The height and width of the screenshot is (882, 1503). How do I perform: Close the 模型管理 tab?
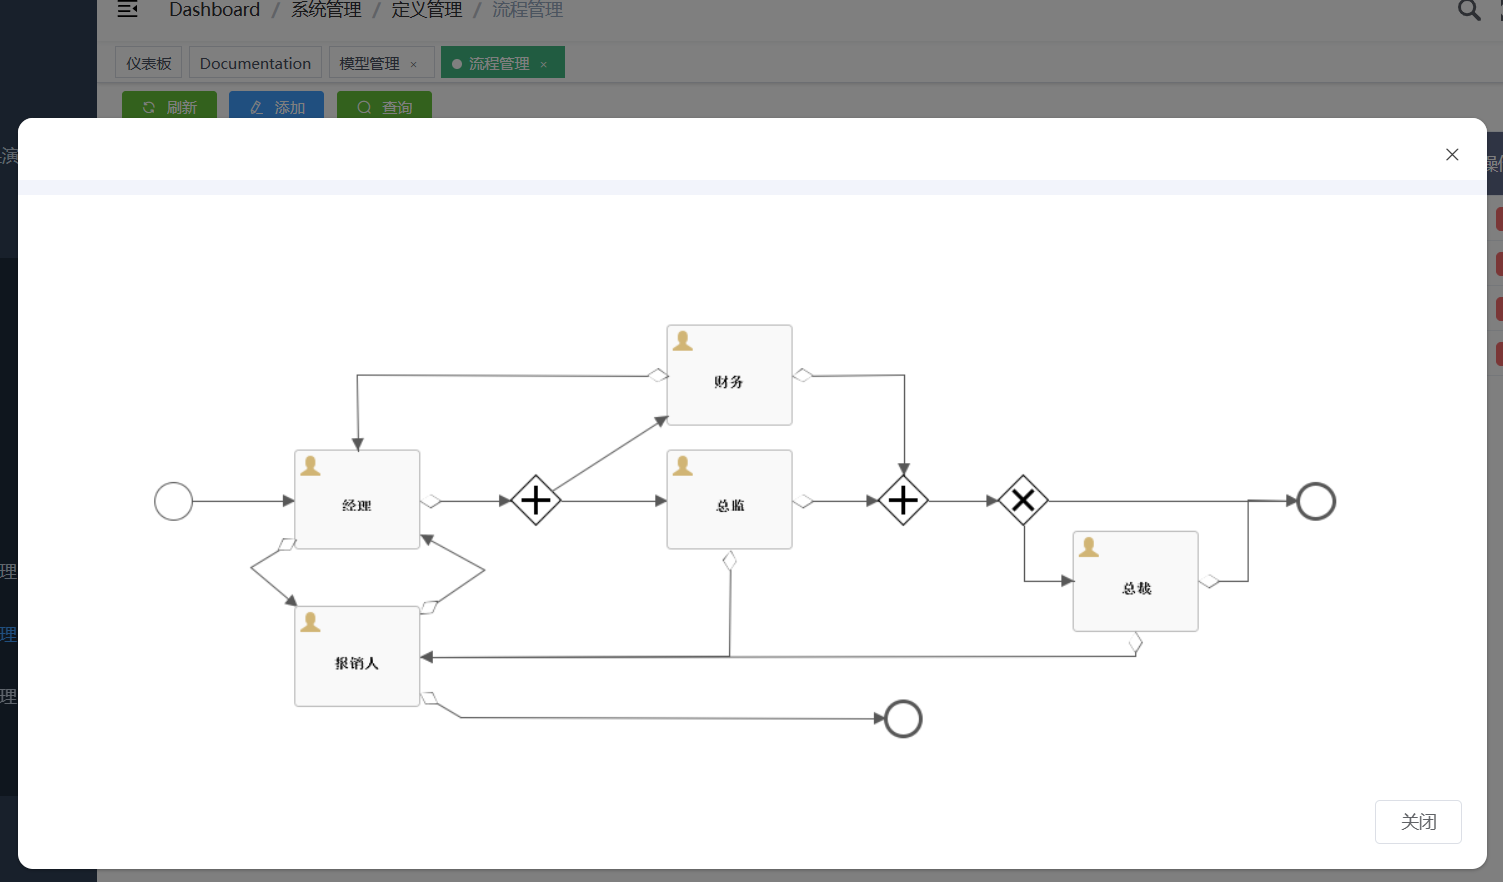[413, 64]
